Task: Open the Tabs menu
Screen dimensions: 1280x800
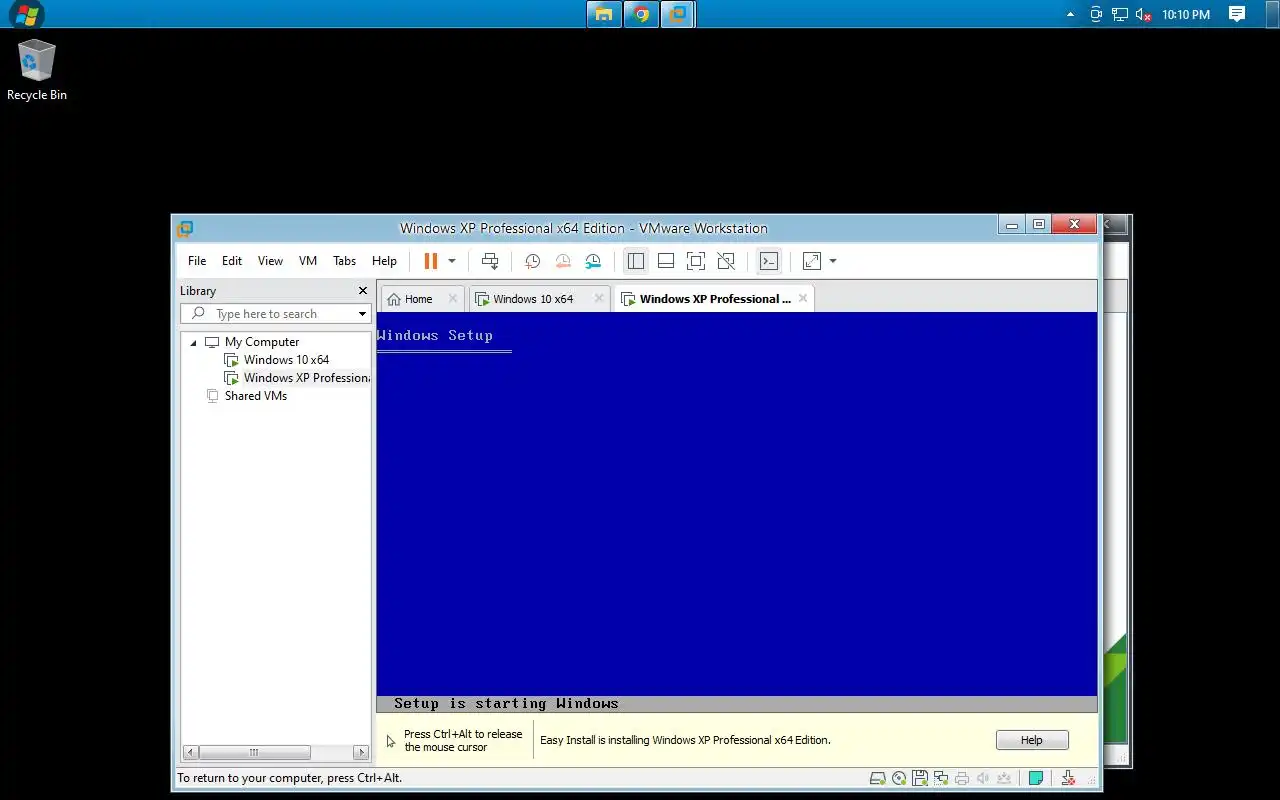Action: tap(344, 261)
